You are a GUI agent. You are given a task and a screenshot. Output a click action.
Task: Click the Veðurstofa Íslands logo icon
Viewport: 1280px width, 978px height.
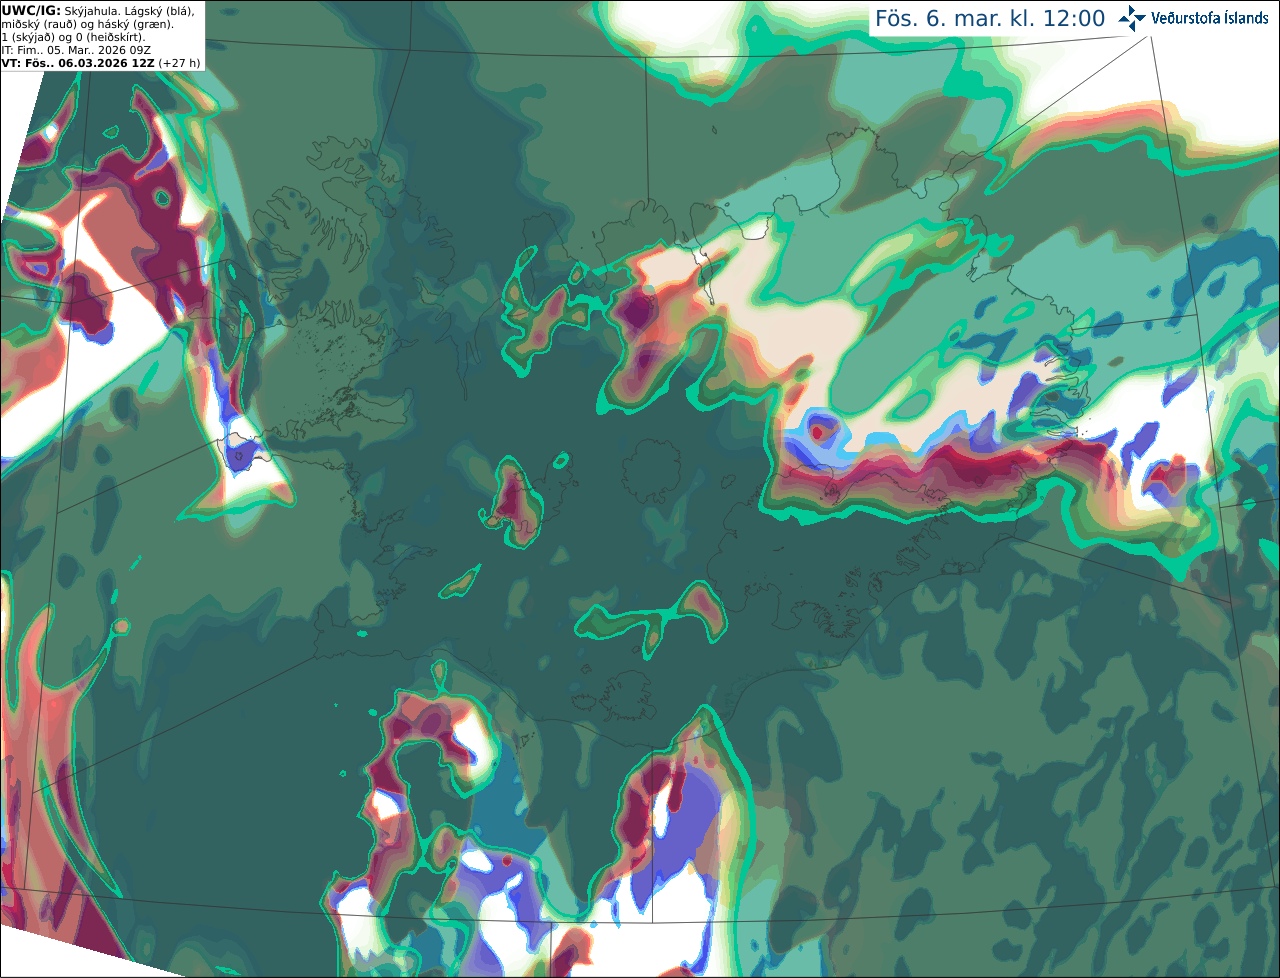coord(1132,18)
